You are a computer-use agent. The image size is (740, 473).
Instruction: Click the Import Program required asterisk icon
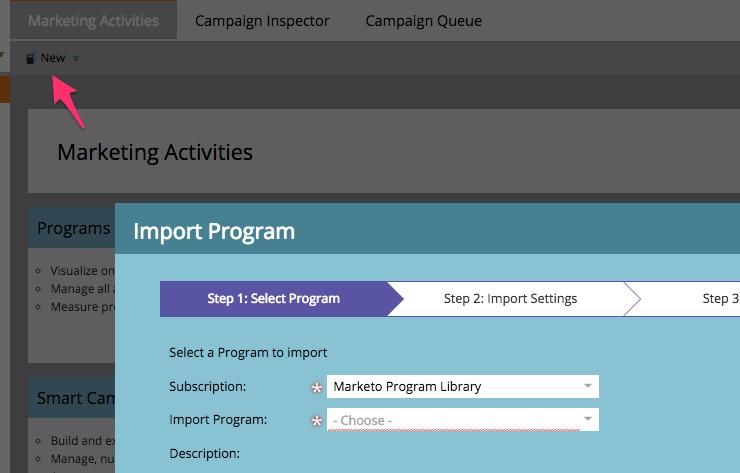coord(317,421)
